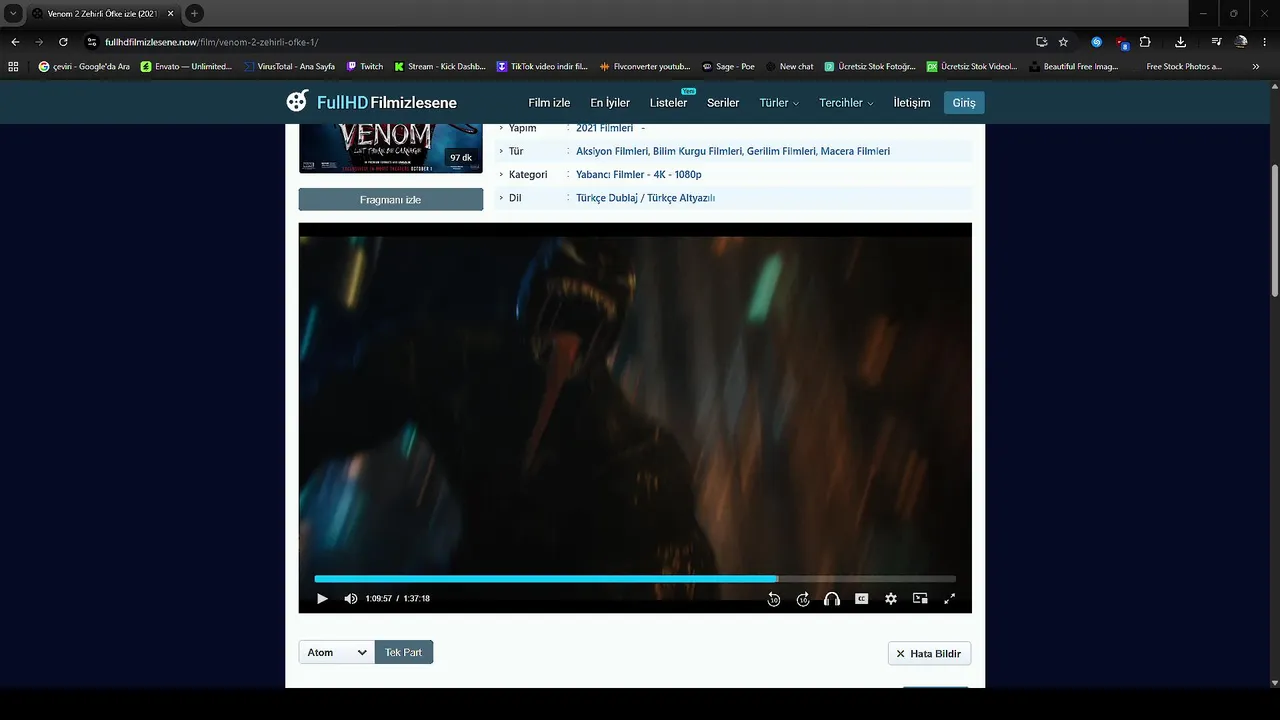This screenshot has width=1280, height=720.
Task: Expand the Türler dropdown menu
Action: (779, 103)
